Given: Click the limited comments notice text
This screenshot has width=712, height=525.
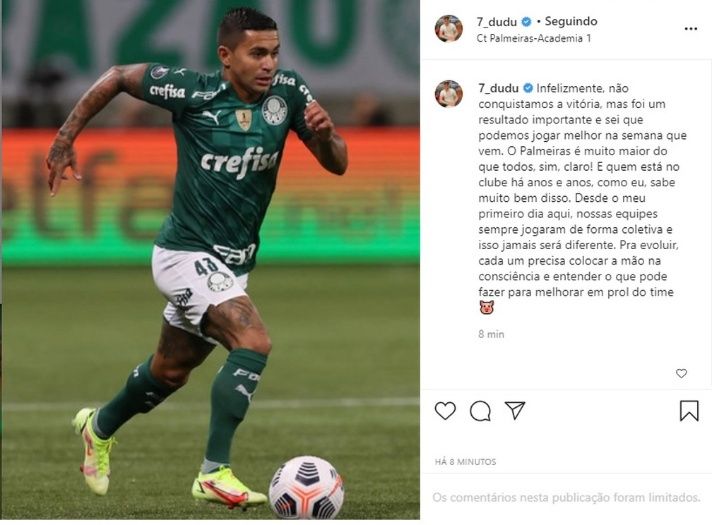Looking at the screenshot, I should click(566, 497).
